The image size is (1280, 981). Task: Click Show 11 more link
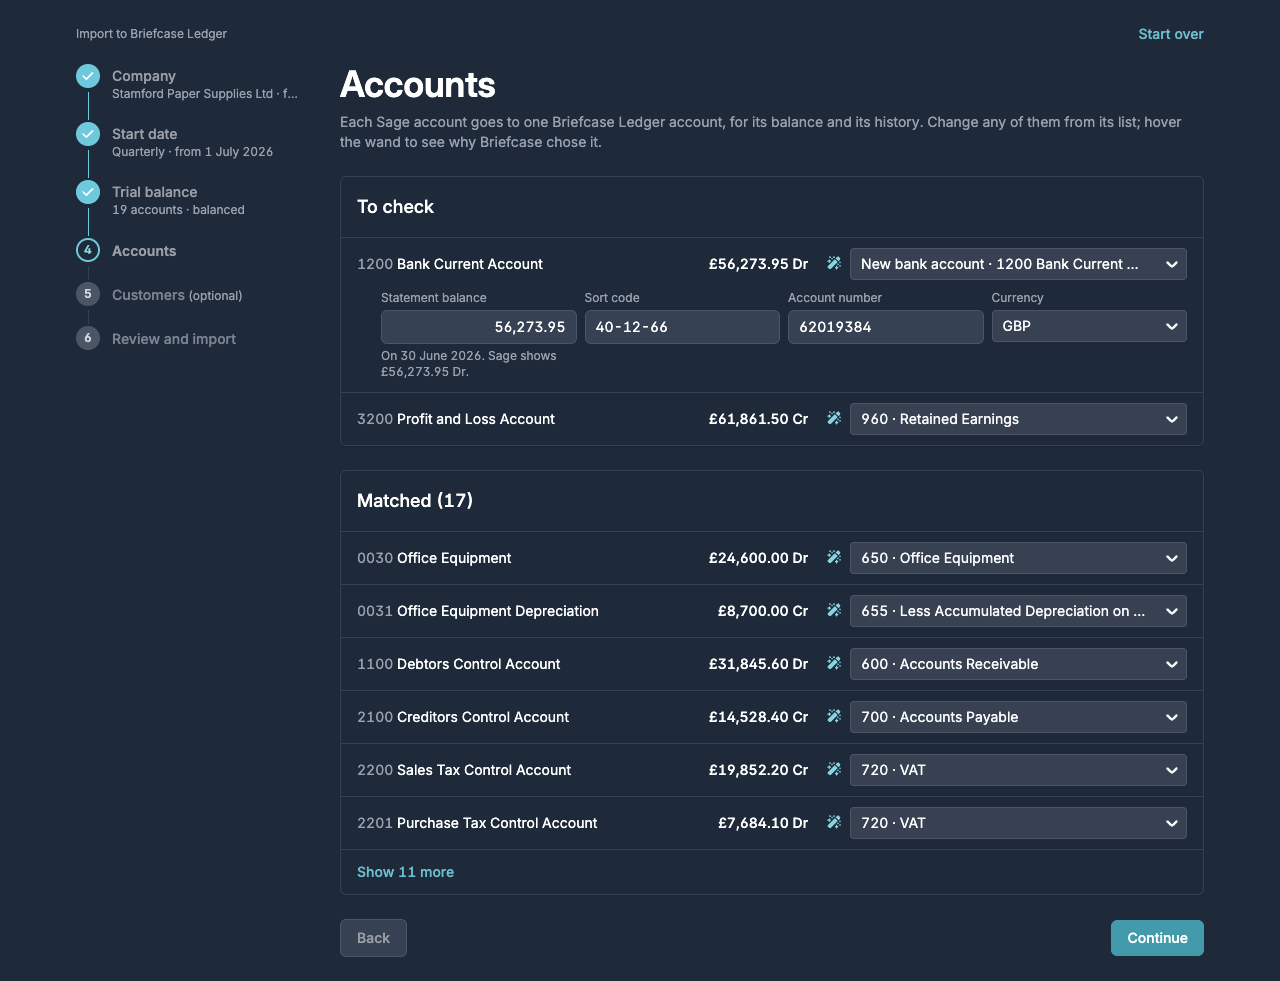pyautogui.click(x=405, y=872)
